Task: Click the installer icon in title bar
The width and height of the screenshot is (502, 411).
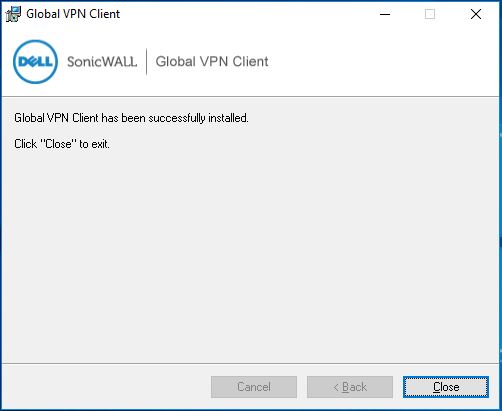Action: click(13, 14)
